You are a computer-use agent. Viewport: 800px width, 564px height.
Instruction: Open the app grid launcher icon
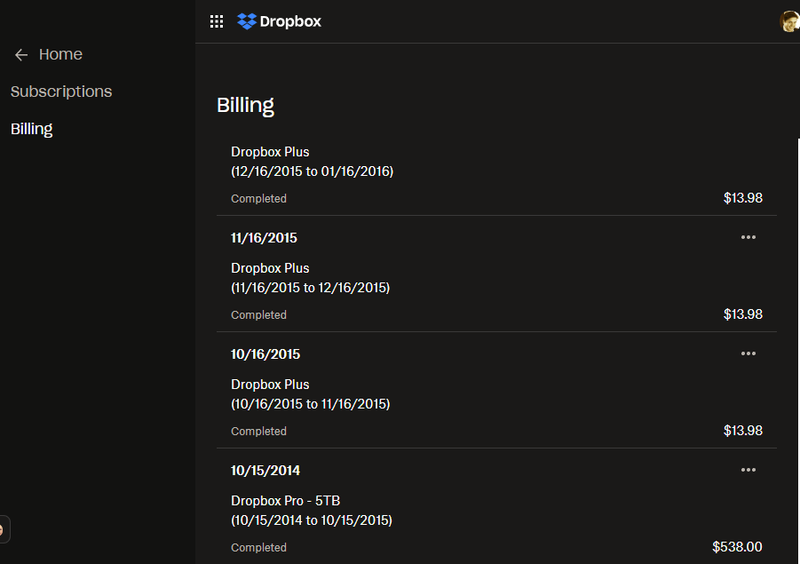pyautogui.click(x=216, y=21)
